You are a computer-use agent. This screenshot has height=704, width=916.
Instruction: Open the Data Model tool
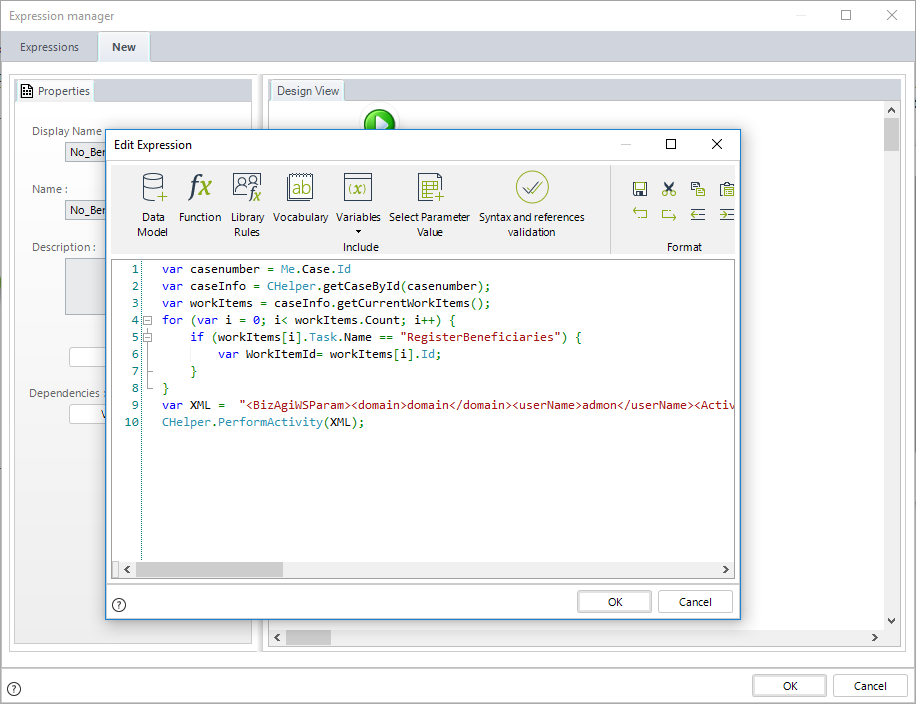click(x=153, y=204)
